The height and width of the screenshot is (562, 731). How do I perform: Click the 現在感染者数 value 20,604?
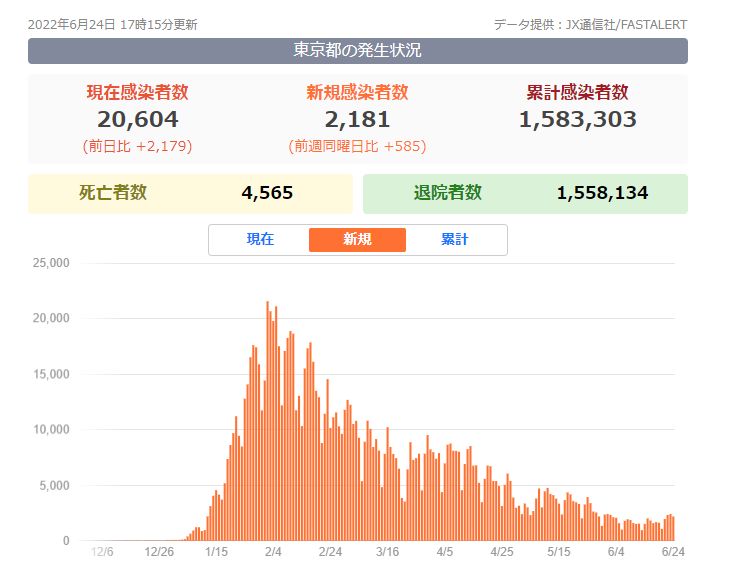(x=138, y=119)
